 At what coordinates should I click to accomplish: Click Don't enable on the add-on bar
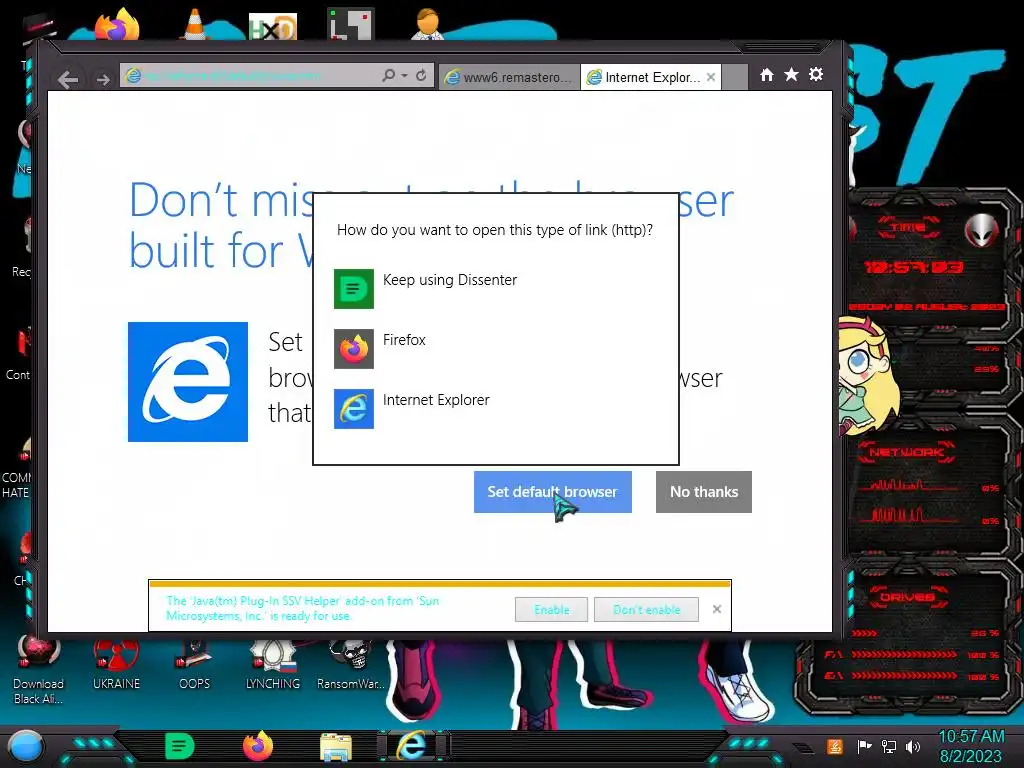(x=647, y=609)
